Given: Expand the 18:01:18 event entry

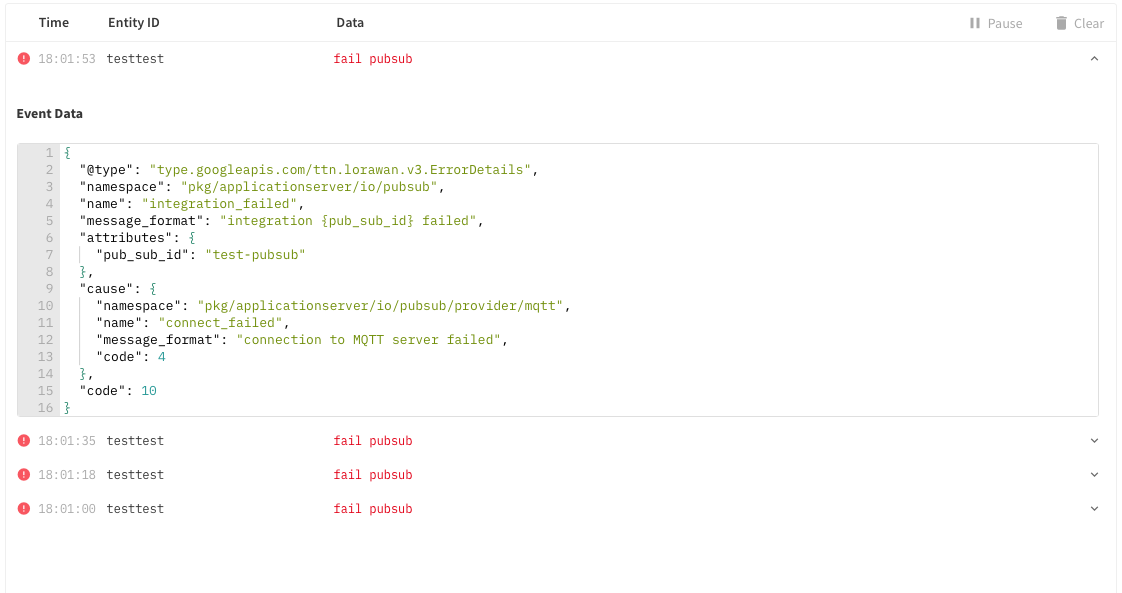Looking at the screenshot, I should [x=1093, y=474].
